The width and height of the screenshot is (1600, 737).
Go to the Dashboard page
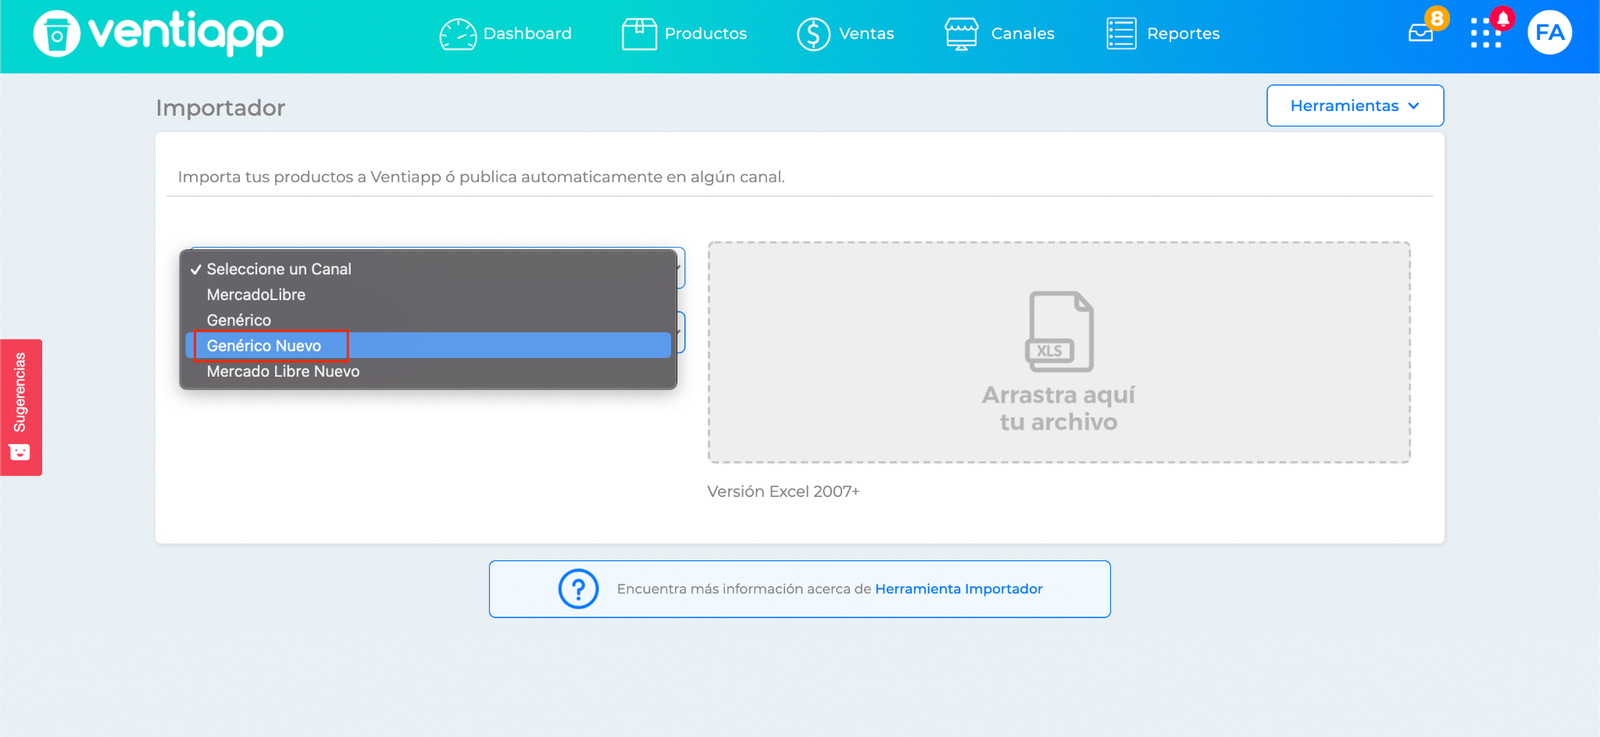pyautogui.click(x=506, y=34)
